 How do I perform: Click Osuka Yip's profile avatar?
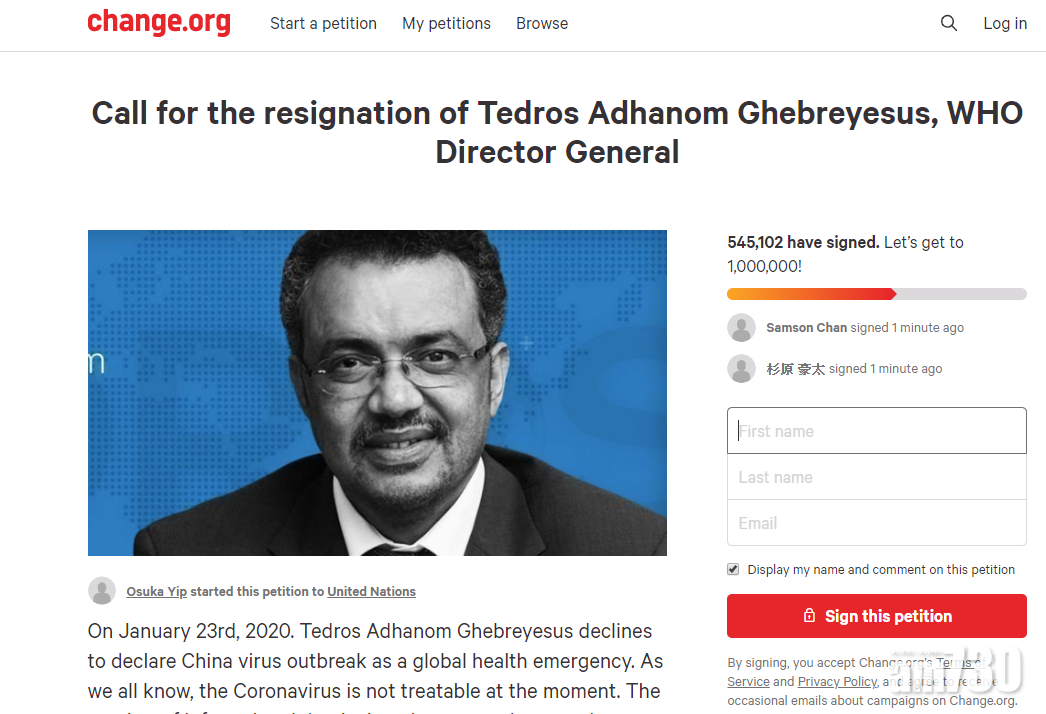click(x=102, y=591)
